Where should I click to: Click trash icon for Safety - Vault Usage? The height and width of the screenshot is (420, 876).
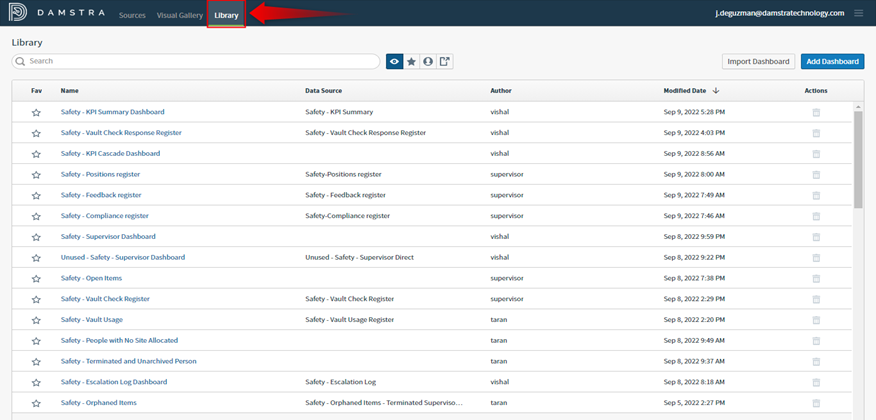click(x=816, y=320)
